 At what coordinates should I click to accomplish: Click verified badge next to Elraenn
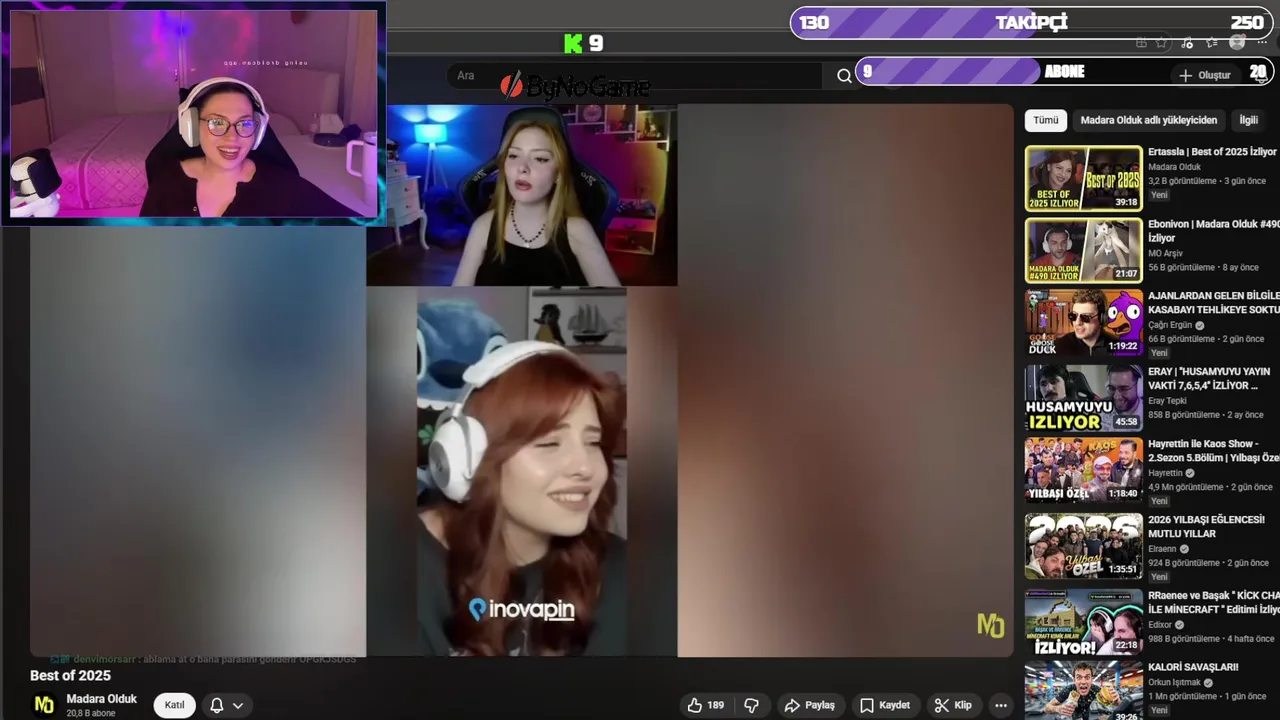pyautogui.click(x=1185, y=549)
